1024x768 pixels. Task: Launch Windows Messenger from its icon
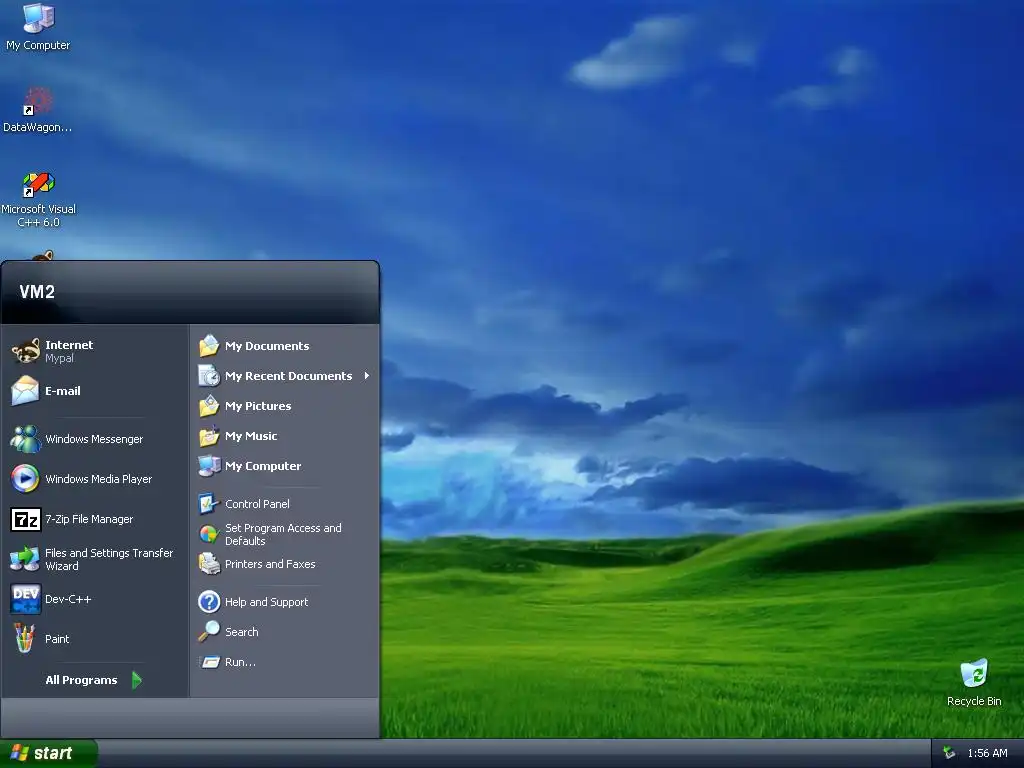point(25,439)
